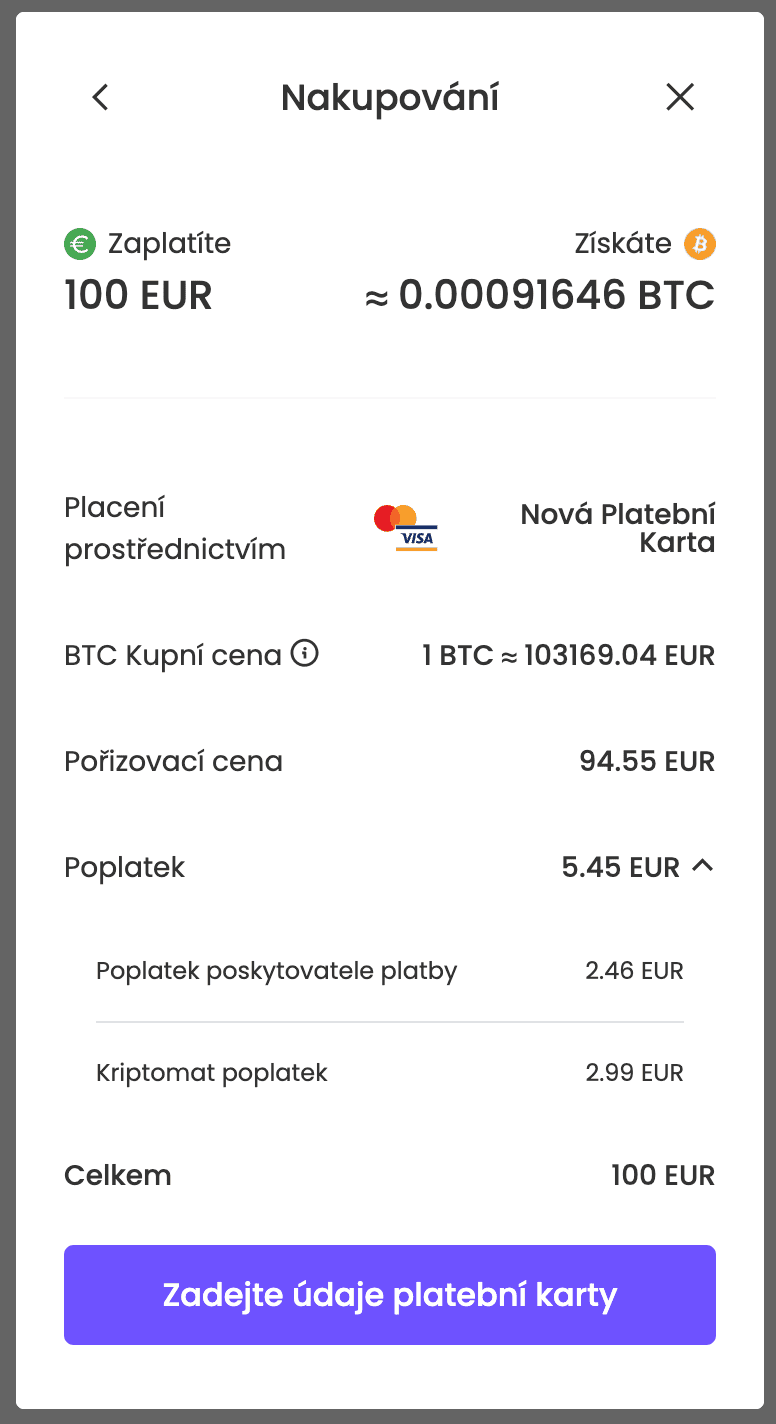Click the Pořizovací cena 94.55 EUR value

(x=647, y=762)
